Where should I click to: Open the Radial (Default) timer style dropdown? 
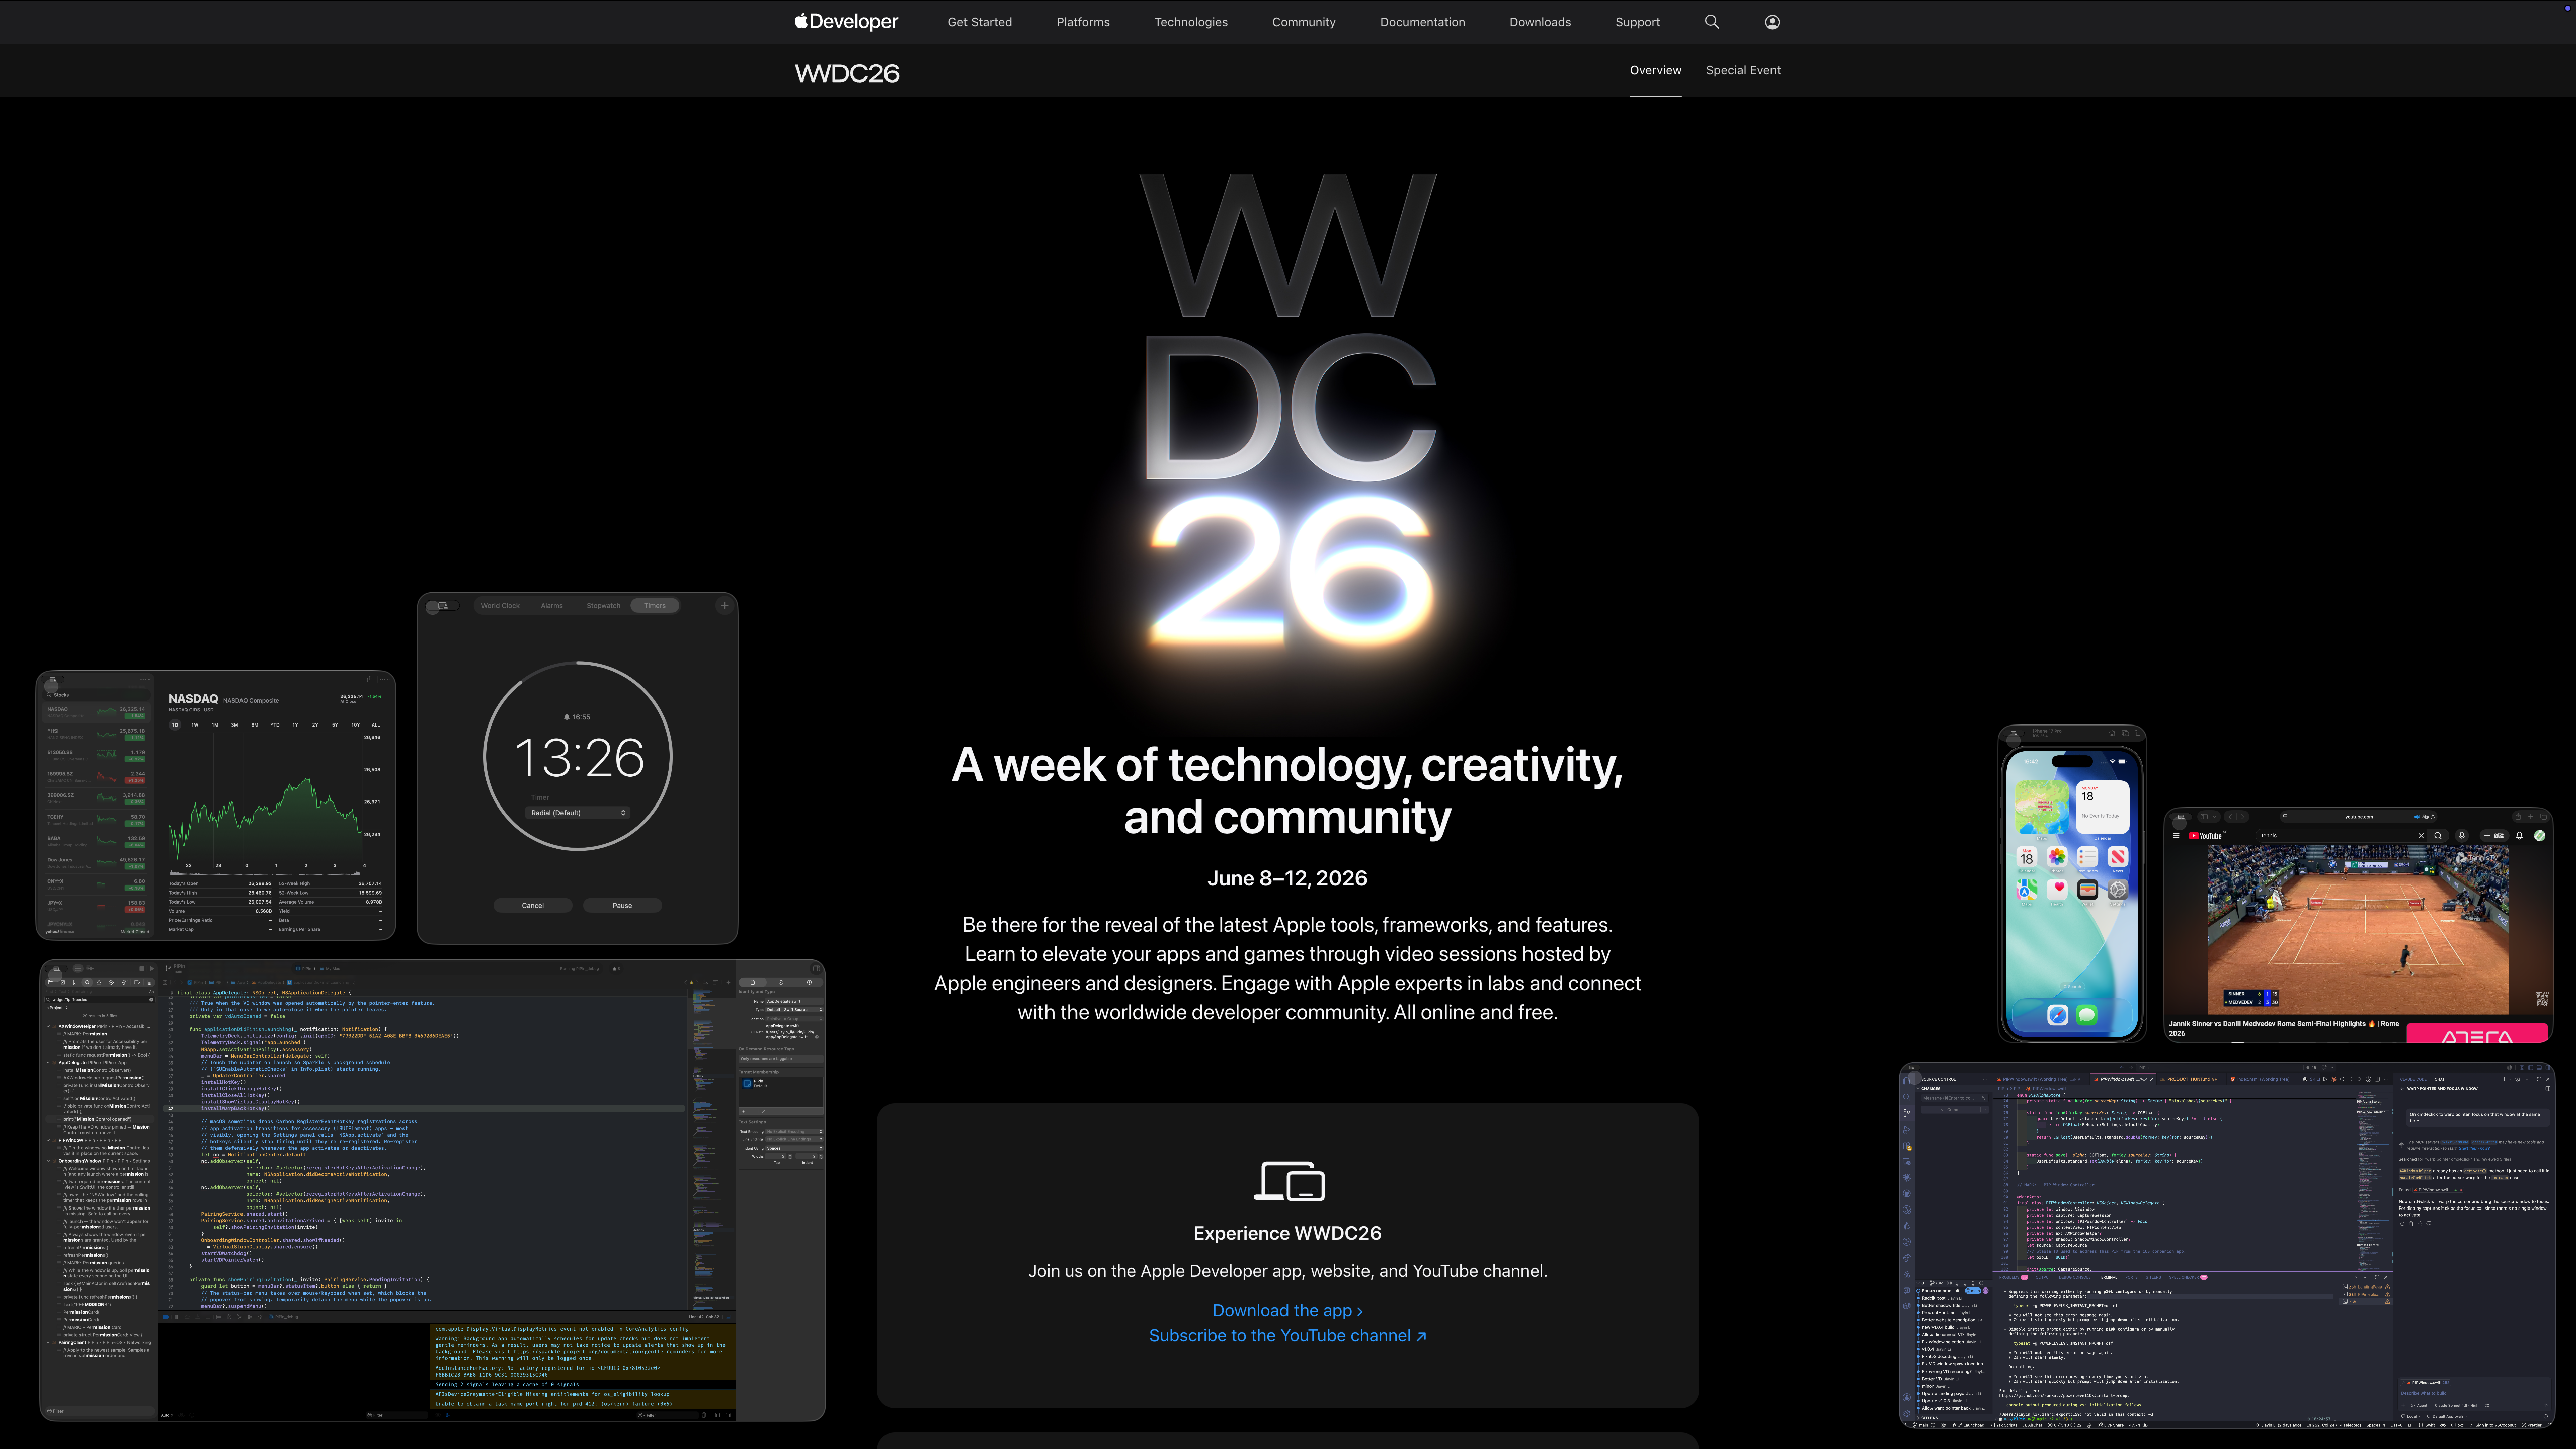click(x=578, y=812)
